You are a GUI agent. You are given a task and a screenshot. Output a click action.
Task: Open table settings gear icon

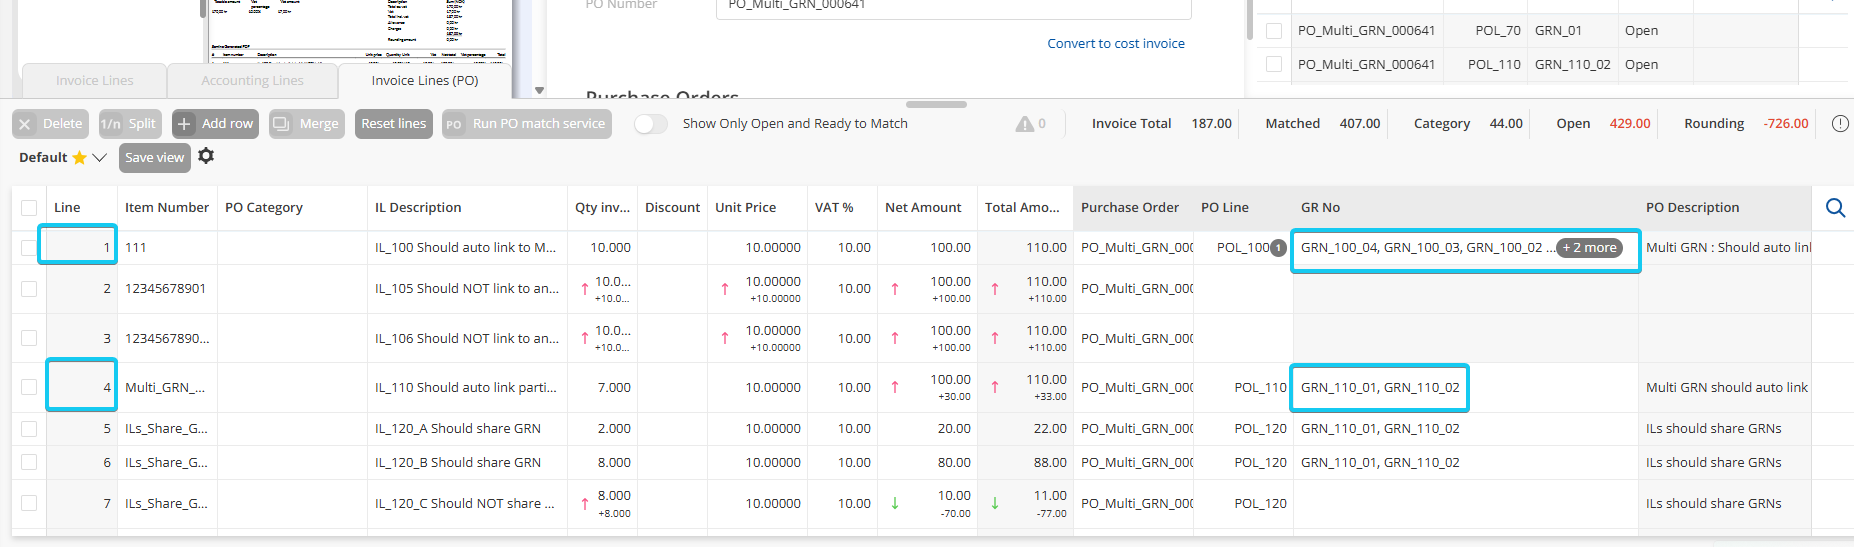[206, 156]
